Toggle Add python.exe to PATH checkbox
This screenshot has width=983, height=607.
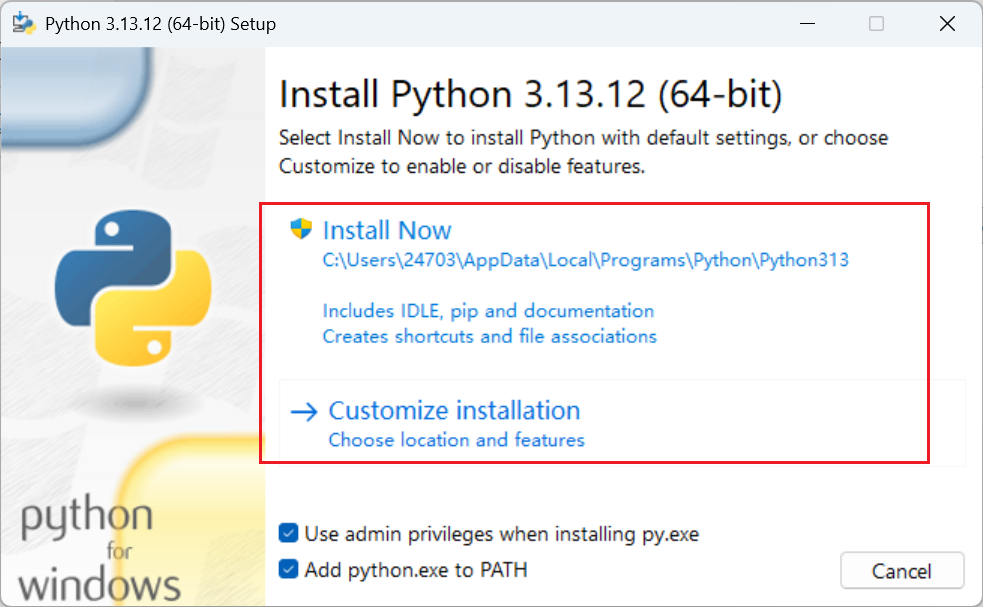[288, 569]
